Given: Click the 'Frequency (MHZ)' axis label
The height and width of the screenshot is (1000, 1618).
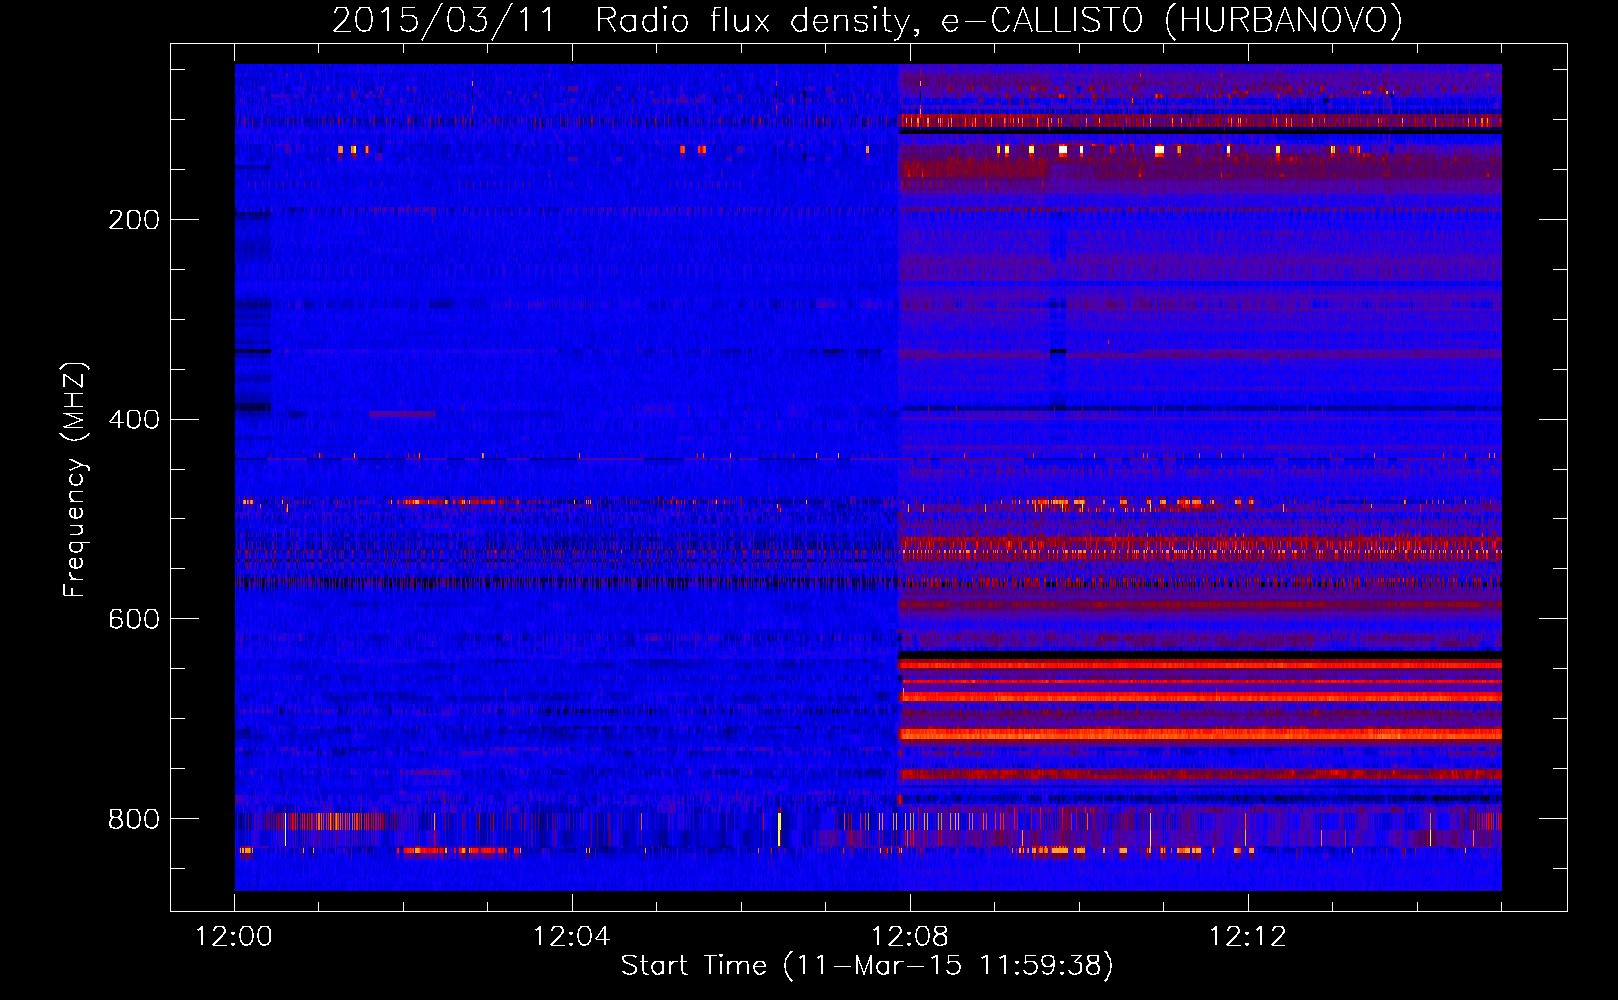Looking at the screenshot, I should pos(75,479).
